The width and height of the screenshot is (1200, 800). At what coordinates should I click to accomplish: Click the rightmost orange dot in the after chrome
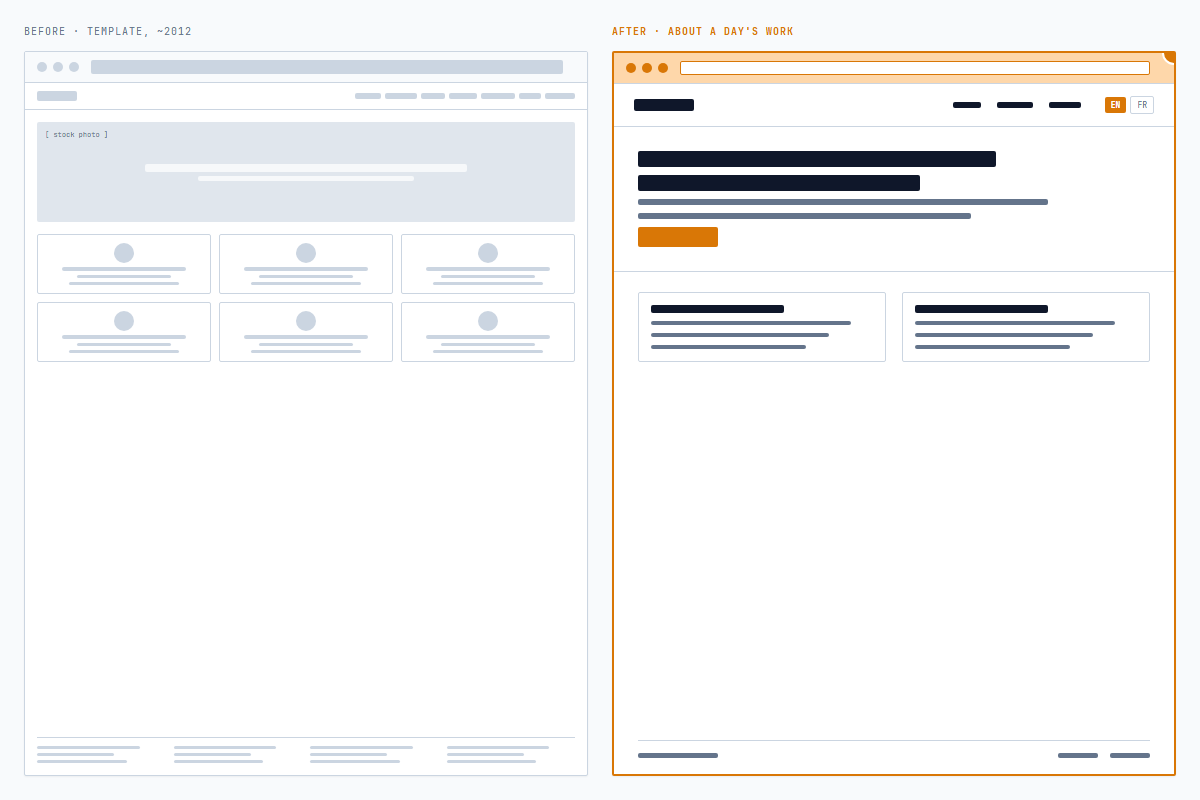[661, 68]
